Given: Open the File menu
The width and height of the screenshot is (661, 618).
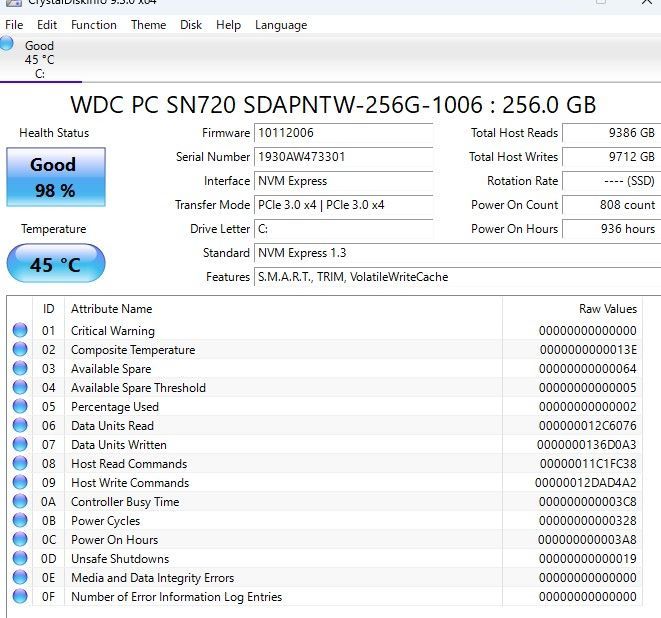Looking at the screenshot, I should coord(14,25).
